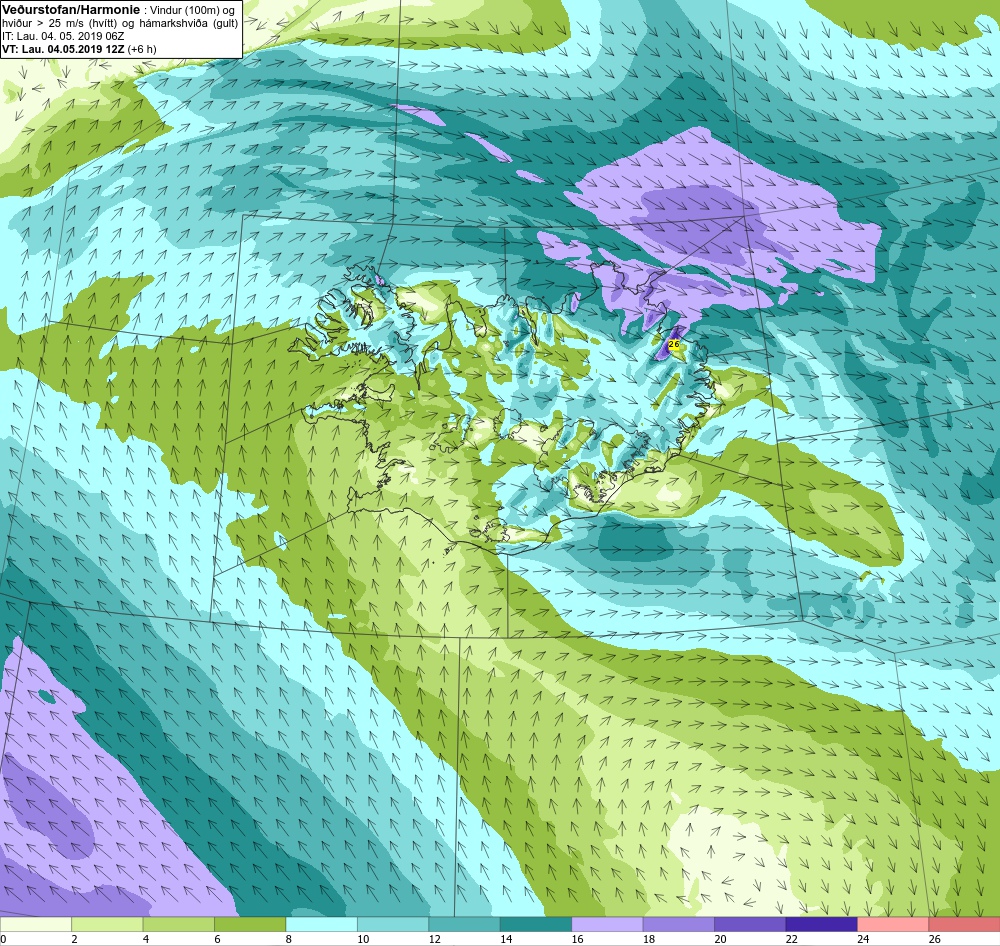Click the aqua 10–12 m/s legend swatch
Screen dimensions: 1000x946
pyautogui.click(x=393, y=924)
